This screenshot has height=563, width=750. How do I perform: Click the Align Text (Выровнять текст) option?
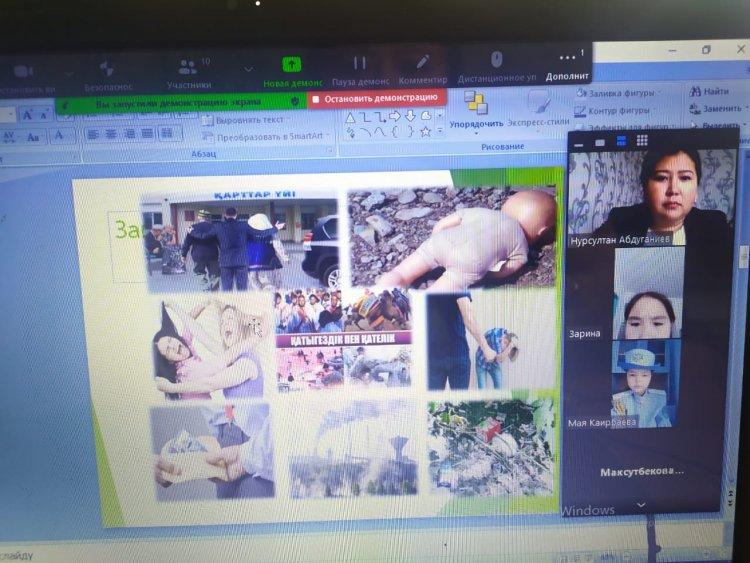pos(245,120)
